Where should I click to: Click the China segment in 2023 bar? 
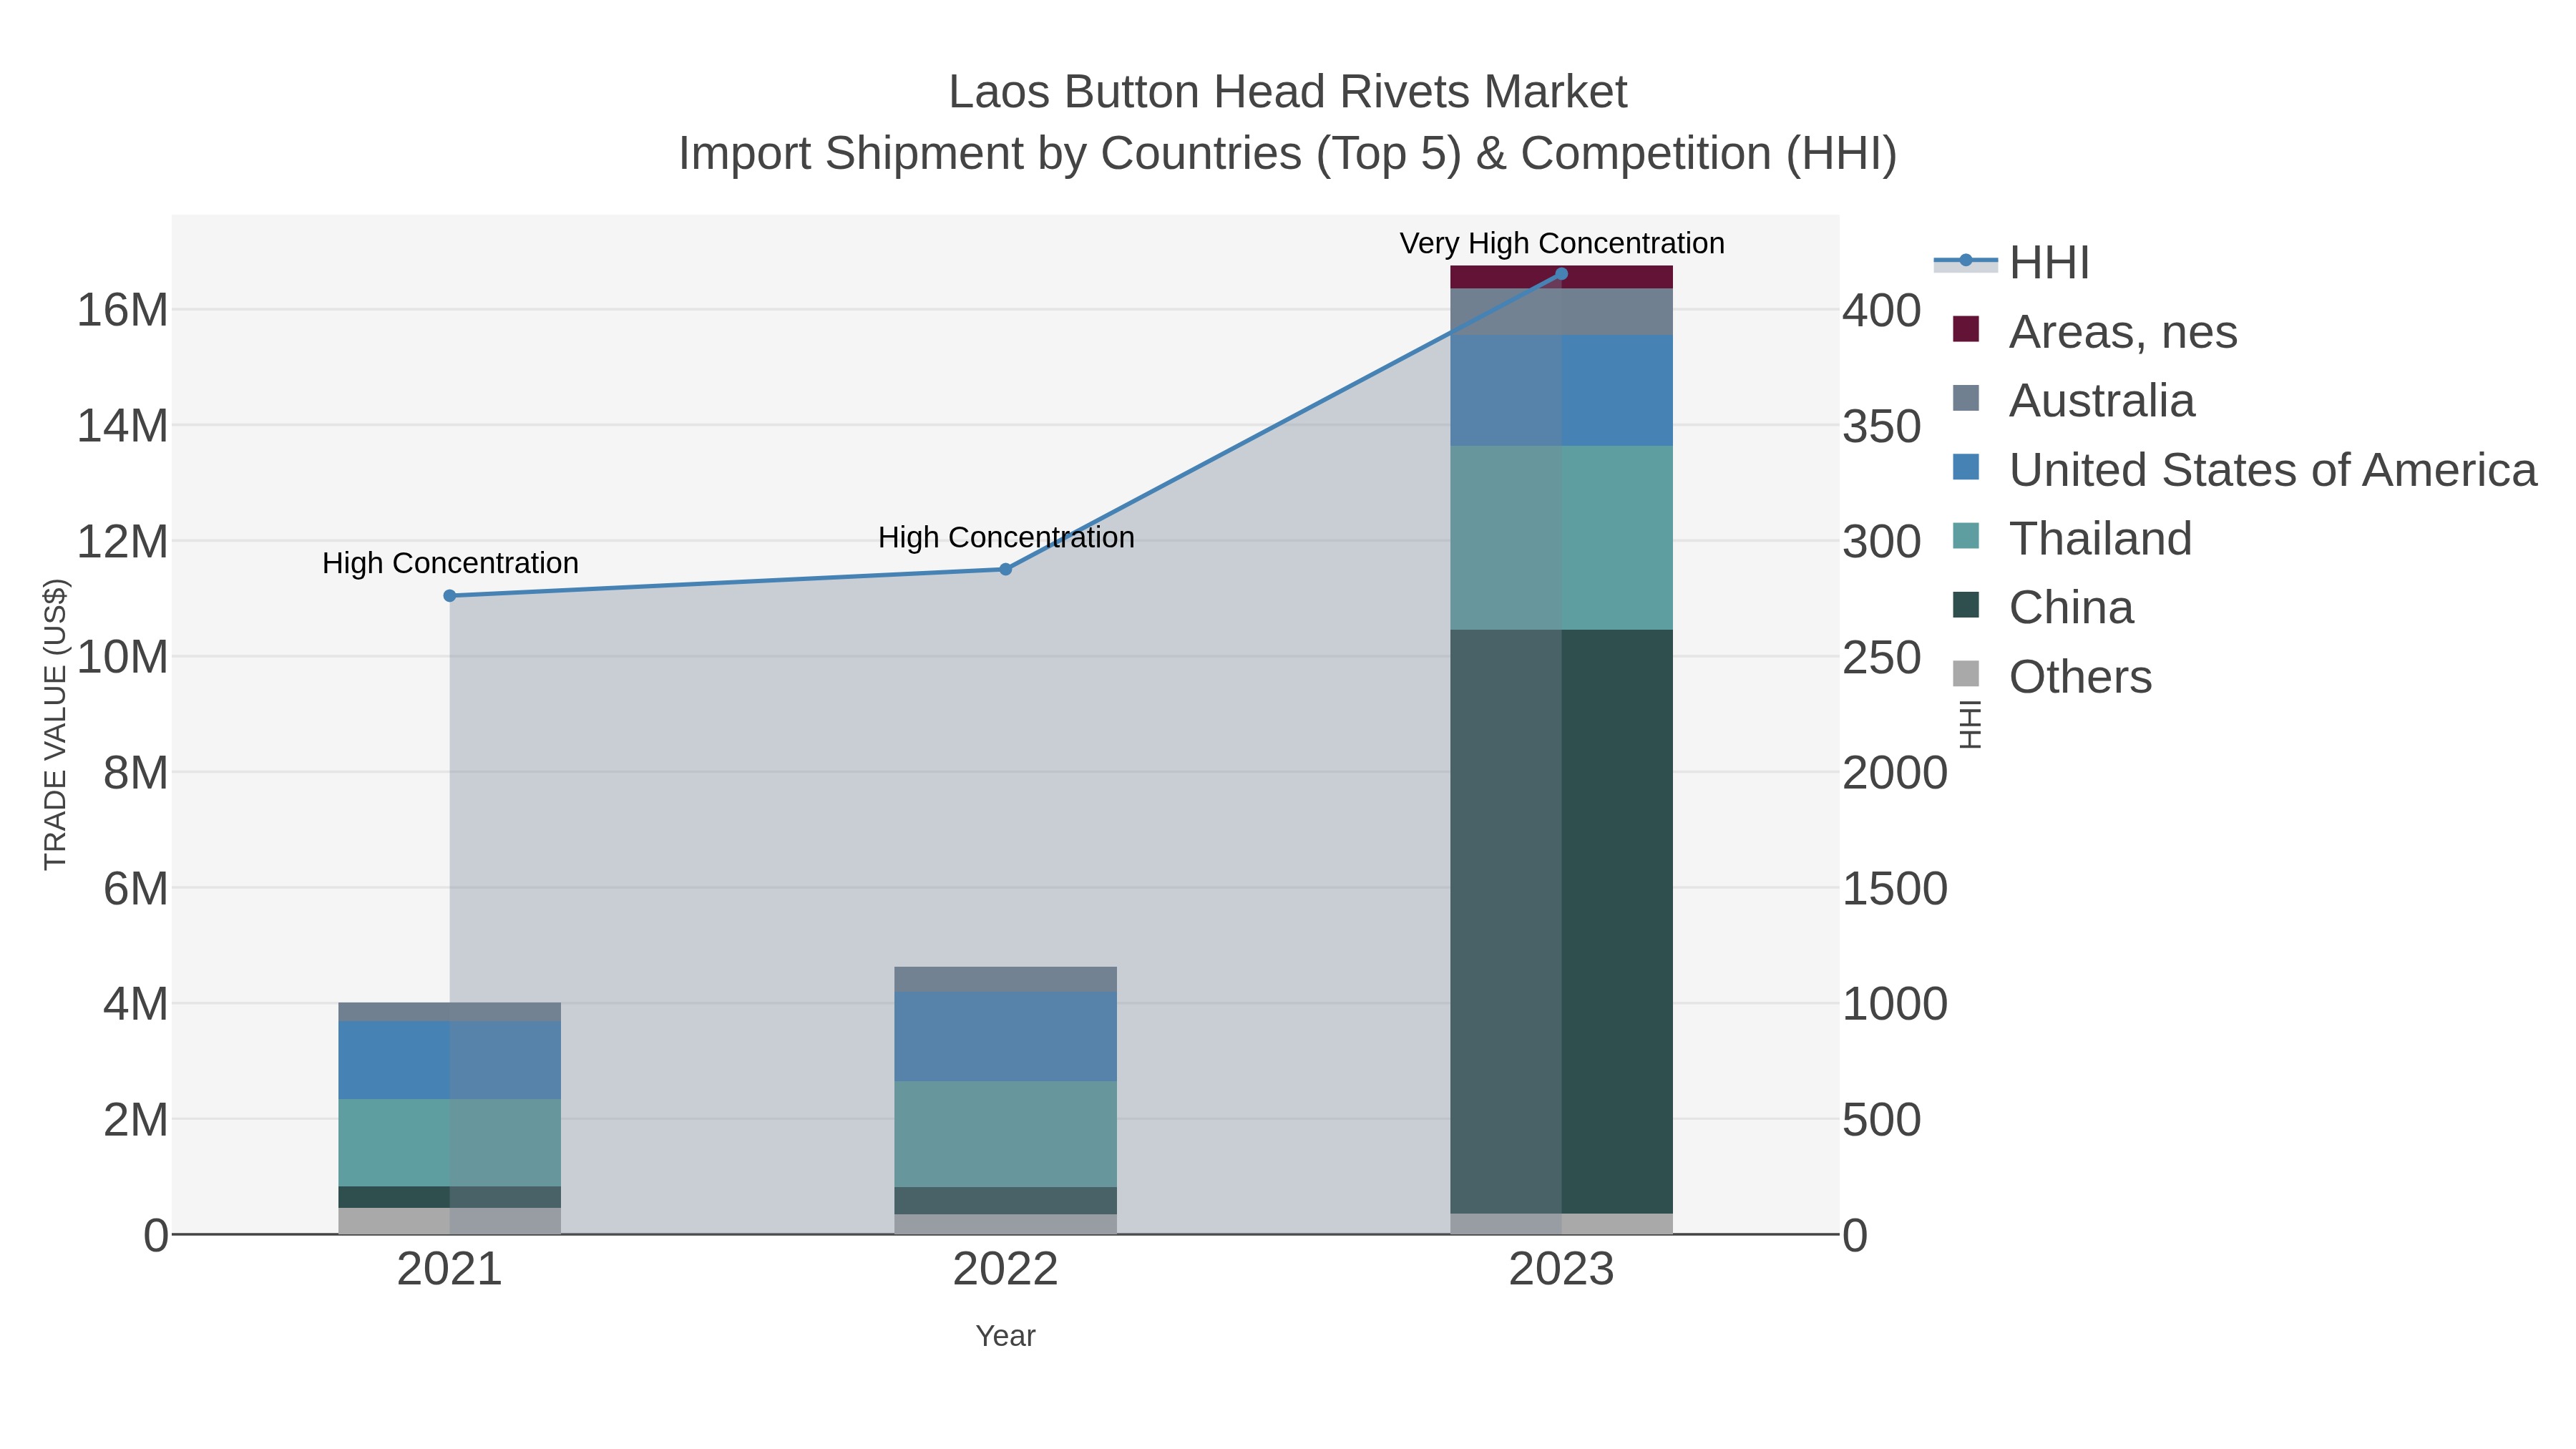(1562, 921)
